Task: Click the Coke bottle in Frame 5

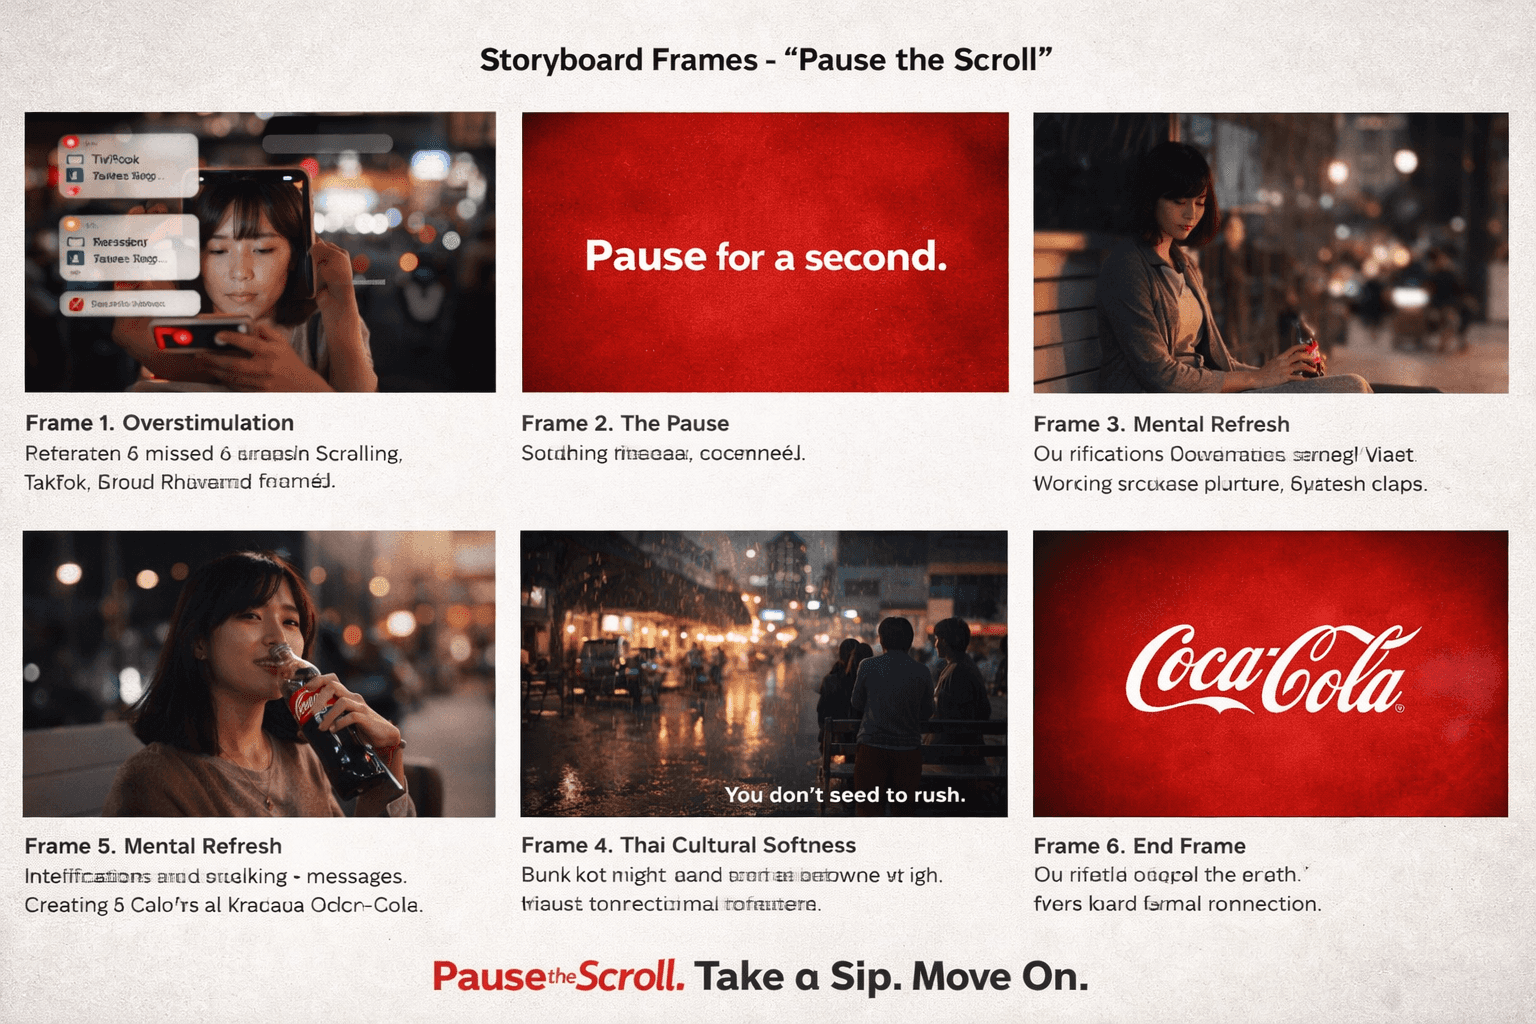Action: click(x=335, y=722)
